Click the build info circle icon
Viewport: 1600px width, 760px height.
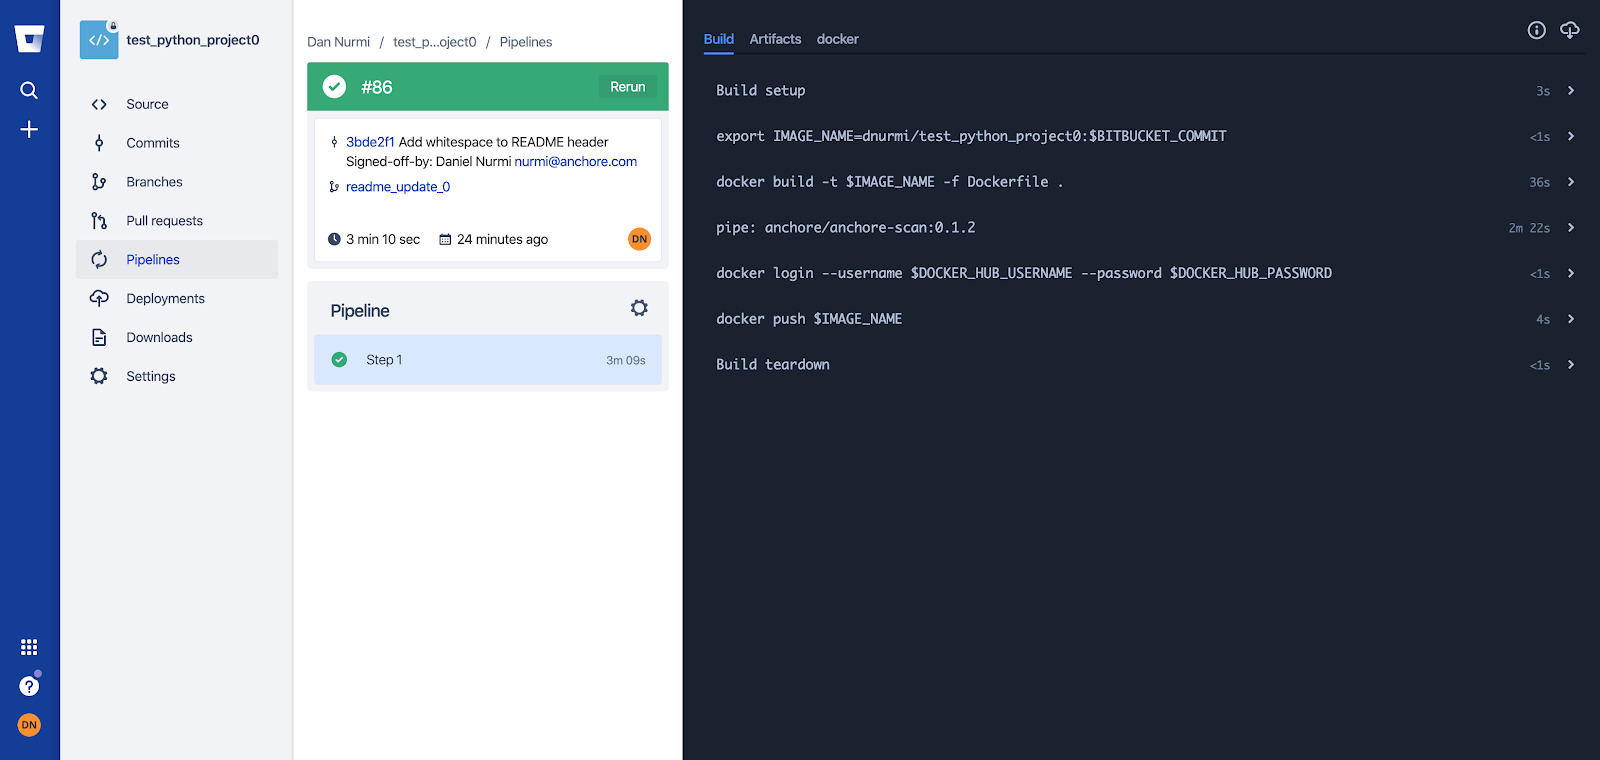tap(1537, 30)
